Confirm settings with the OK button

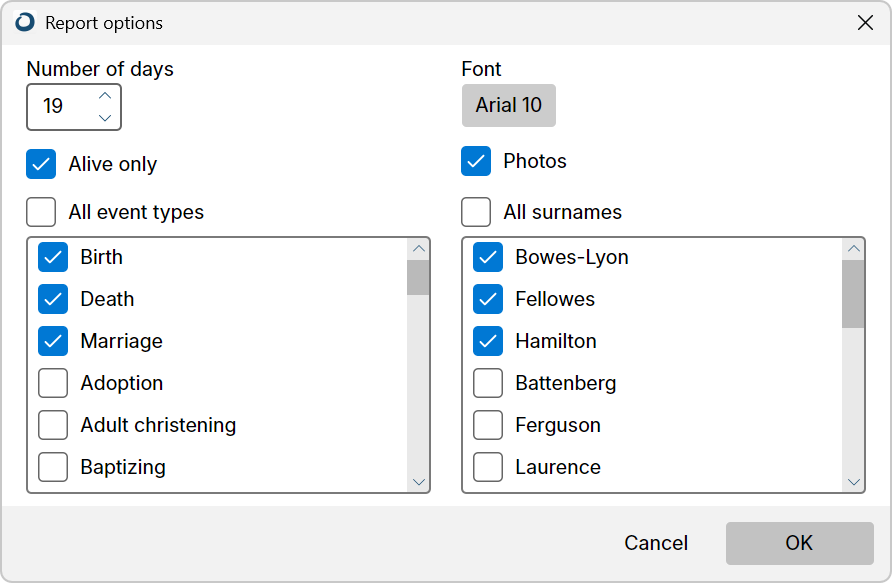tap(799, 543)
